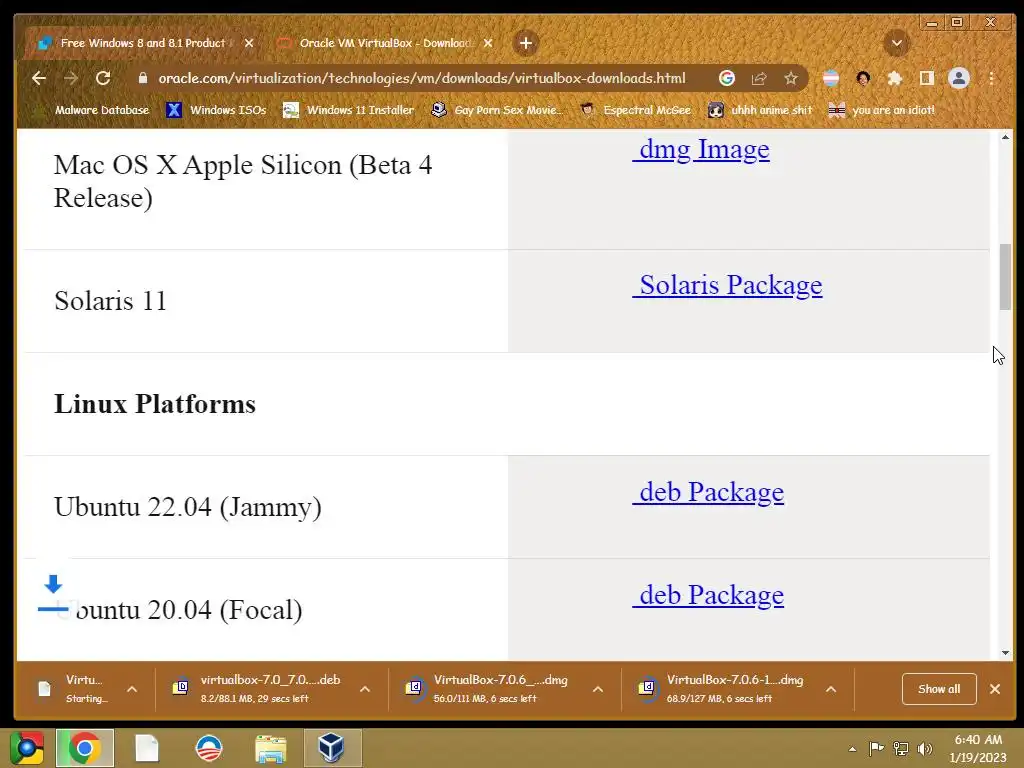Download Ubuntu 22.04 deb Package
The width and height of the screenshot is (1024, 768).
[x=708, y=492]
